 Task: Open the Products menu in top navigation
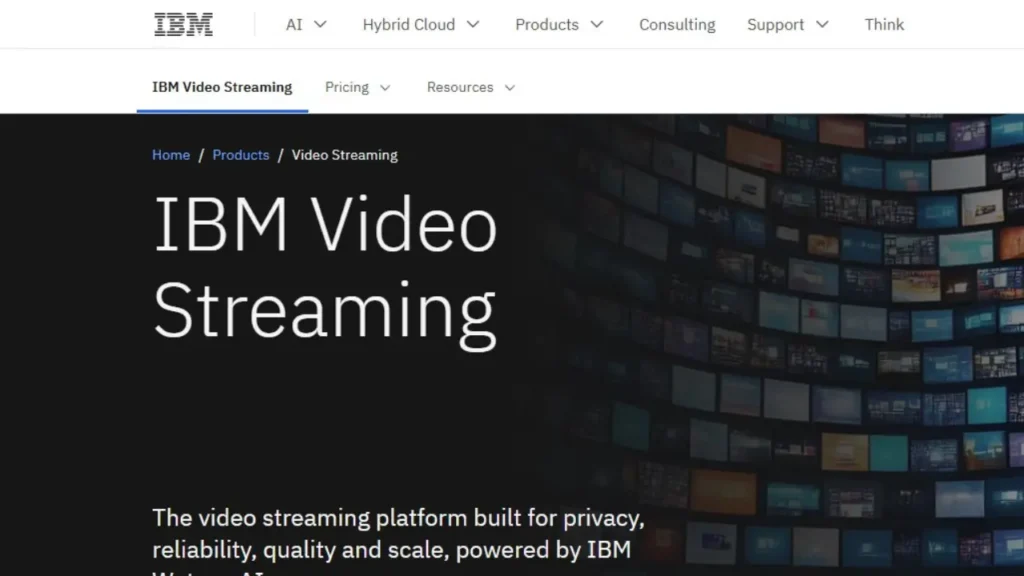point(559,24)
